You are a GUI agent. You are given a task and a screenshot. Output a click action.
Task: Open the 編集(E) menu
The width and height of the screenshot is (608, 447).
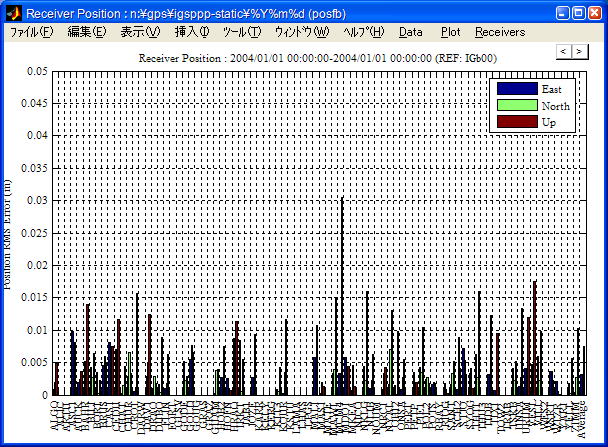(x=86, y=32)
